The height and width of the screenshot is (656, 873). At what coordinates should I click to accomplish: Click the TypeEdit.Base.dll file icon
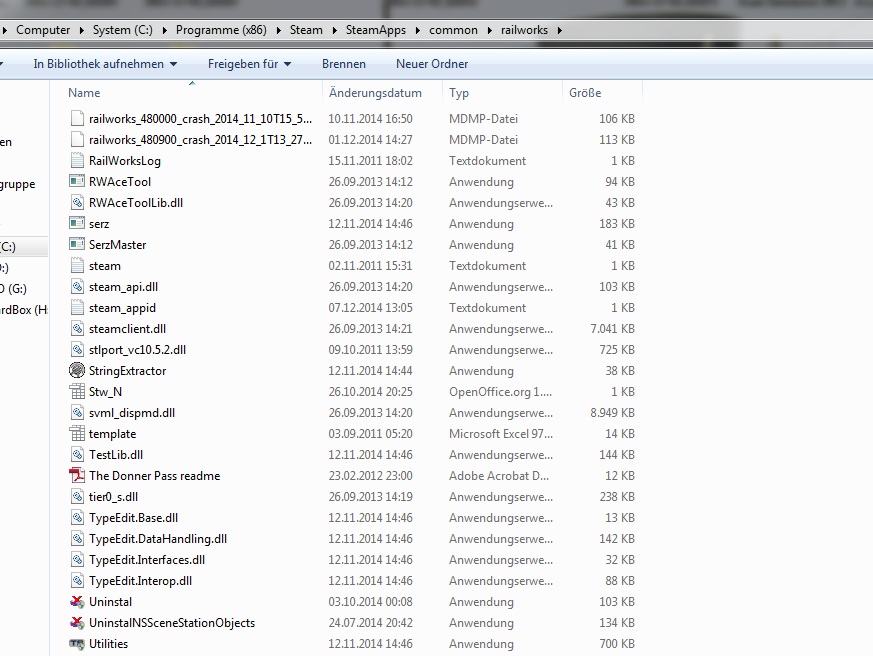(x=77, y=517)
